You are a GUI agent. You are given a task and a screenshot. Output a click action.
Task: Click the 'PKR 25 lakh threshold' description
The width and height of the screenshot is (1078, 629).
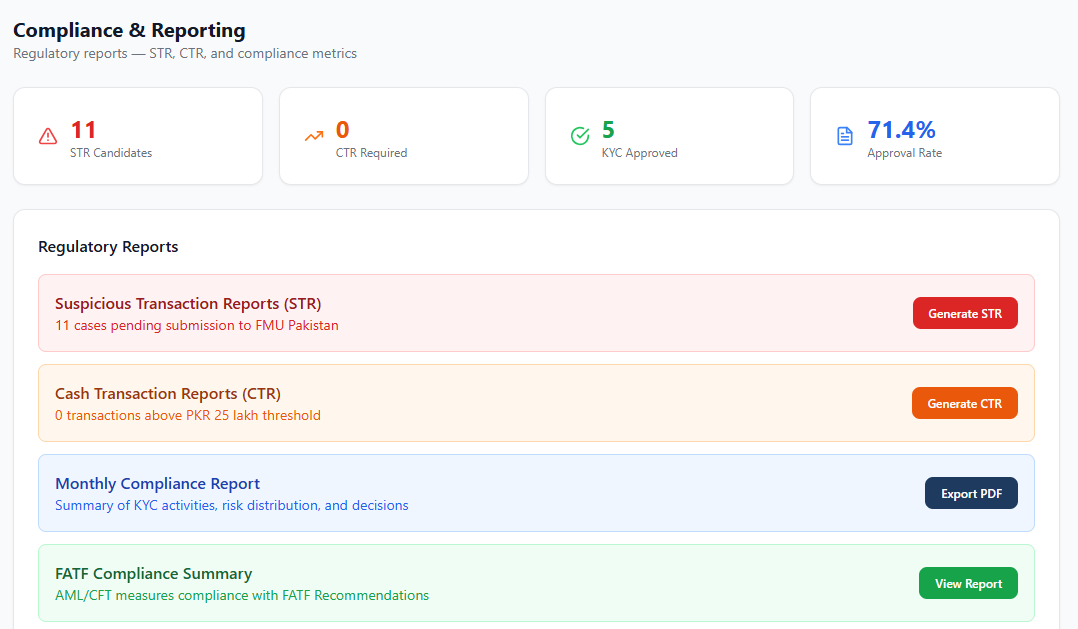188,415
